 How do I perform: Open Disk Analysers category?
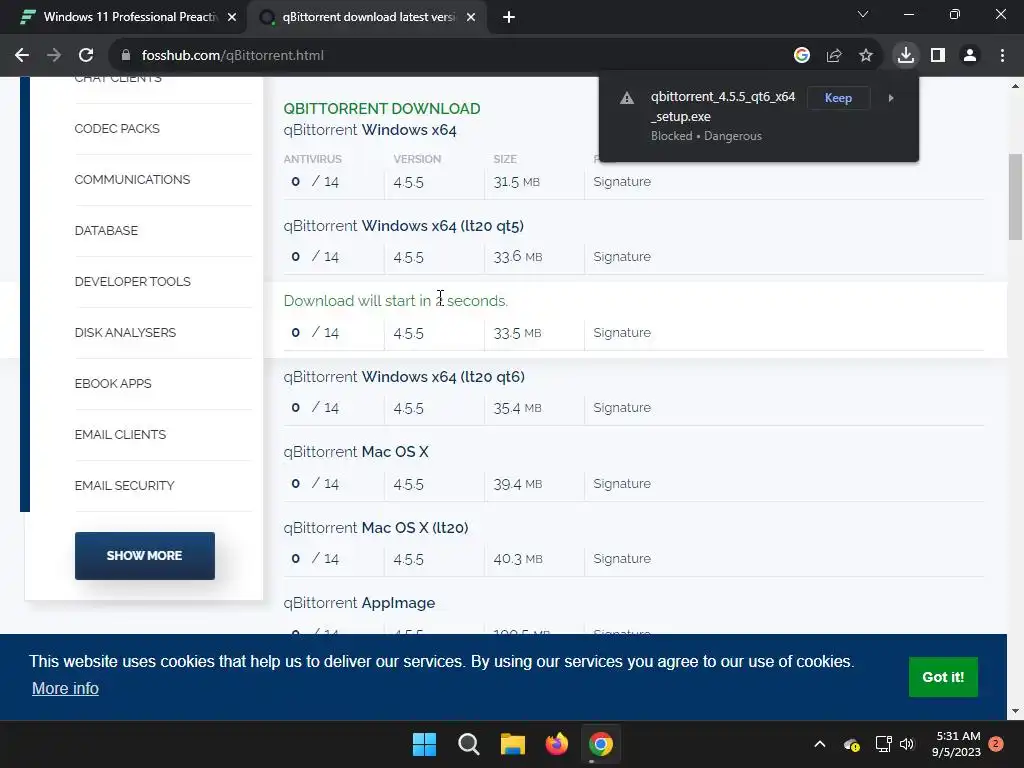(125, 332)
